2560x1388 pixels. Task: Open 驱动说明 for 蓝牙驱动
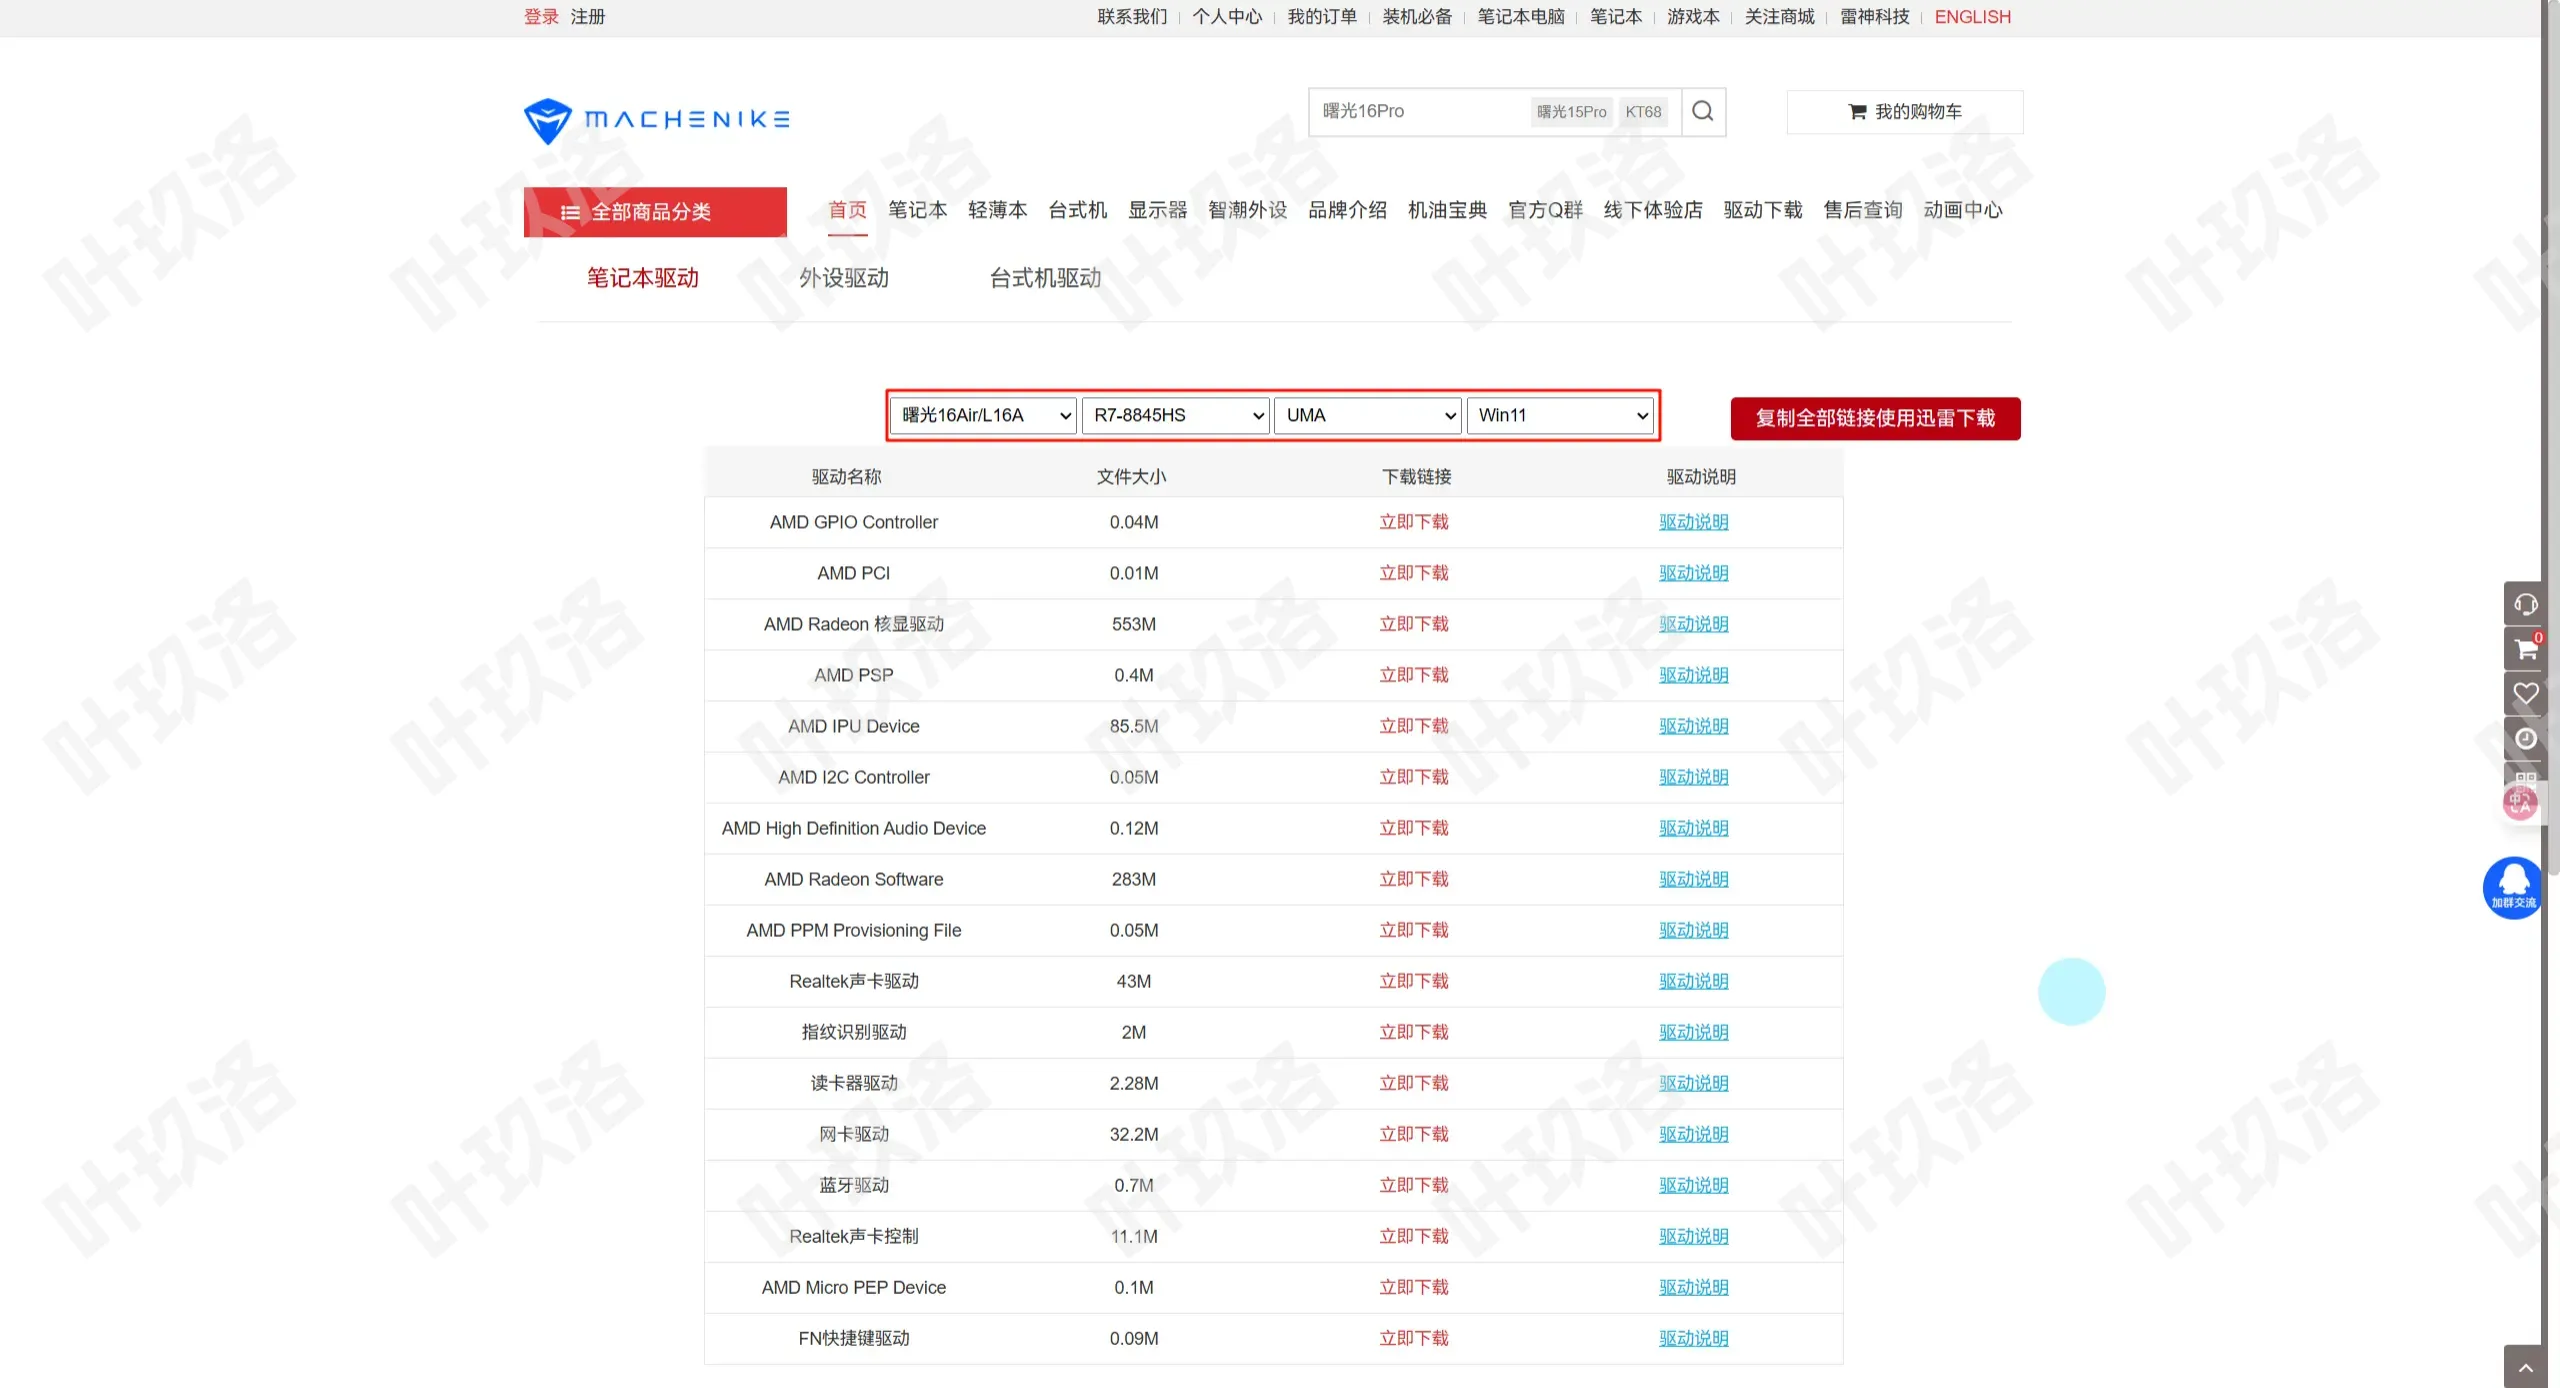point(1694,1185)
